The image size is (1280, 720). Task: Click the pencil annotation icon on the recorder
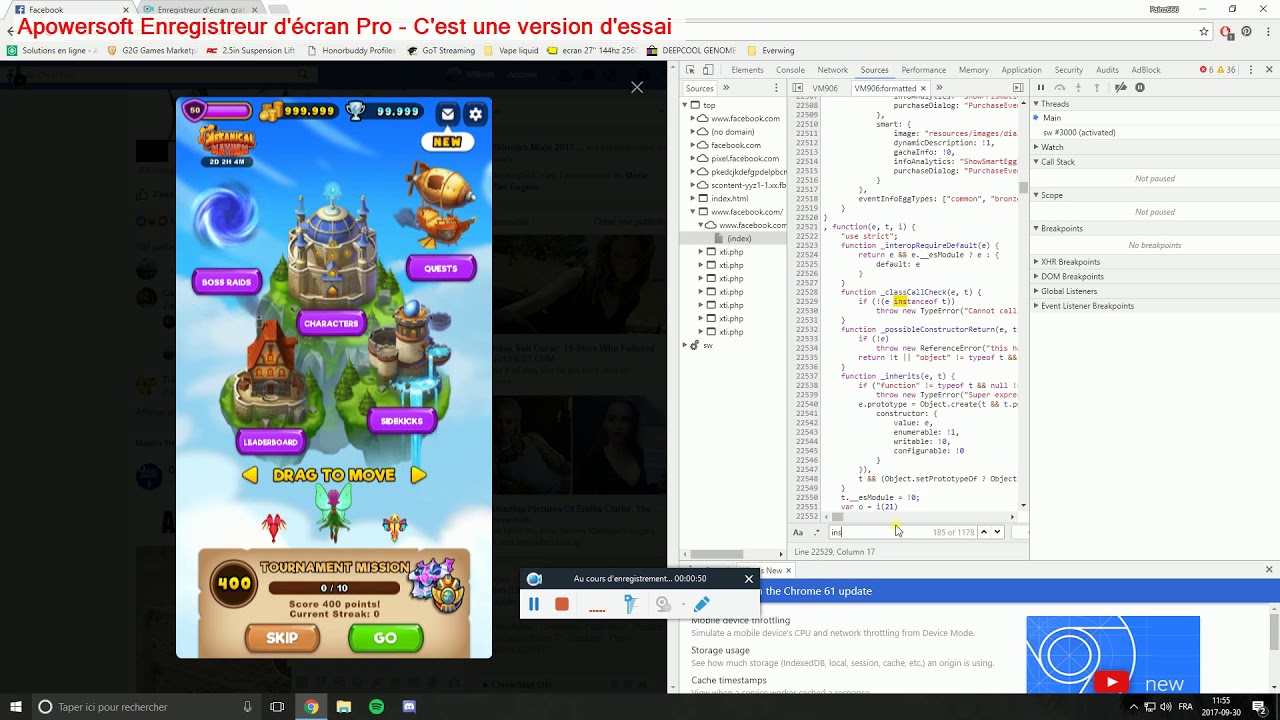click(x=702, y=604)
